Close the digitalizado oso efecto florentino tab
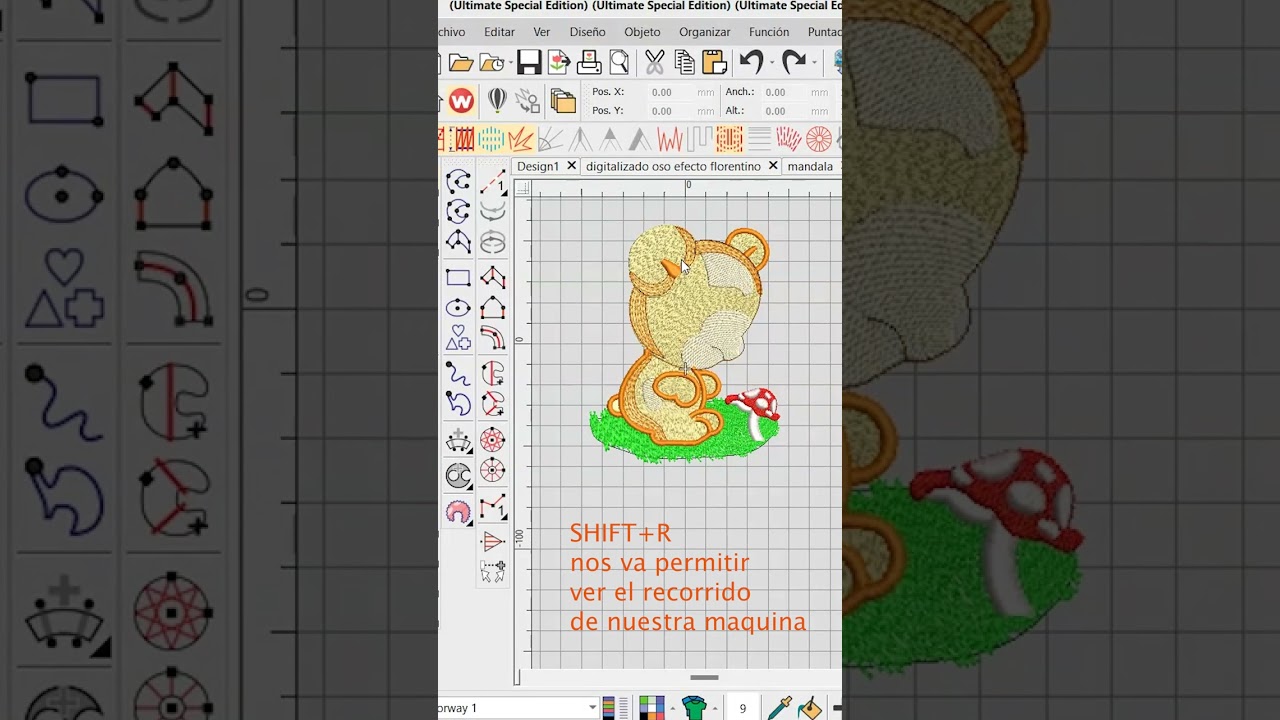1280x720 pixels. [773, 166]
